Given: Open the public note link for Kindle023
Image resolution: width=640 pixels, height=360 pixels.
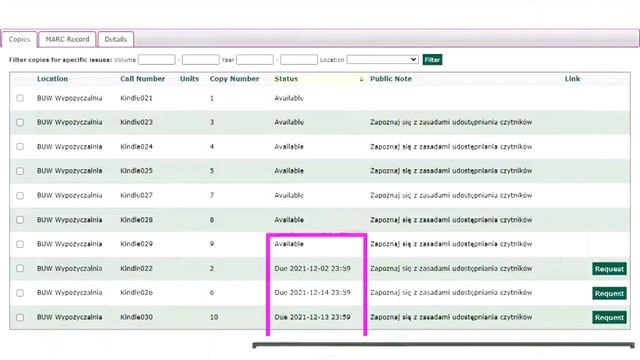Looking at the screenshot, I should coord(451,122).
